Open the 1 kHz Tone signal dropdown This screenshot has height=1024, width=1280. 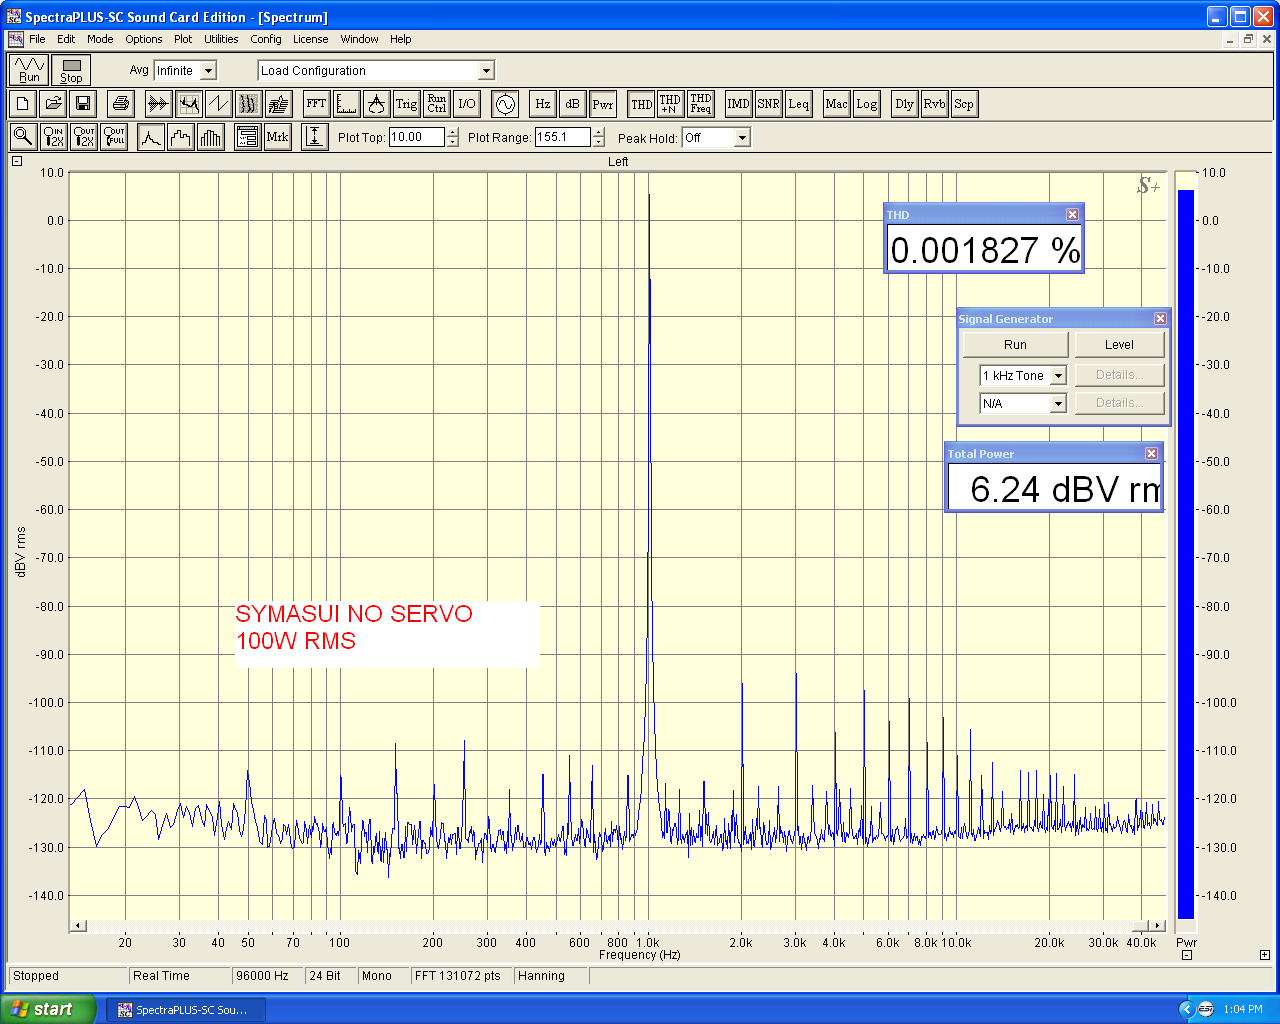coord(1058,376)
